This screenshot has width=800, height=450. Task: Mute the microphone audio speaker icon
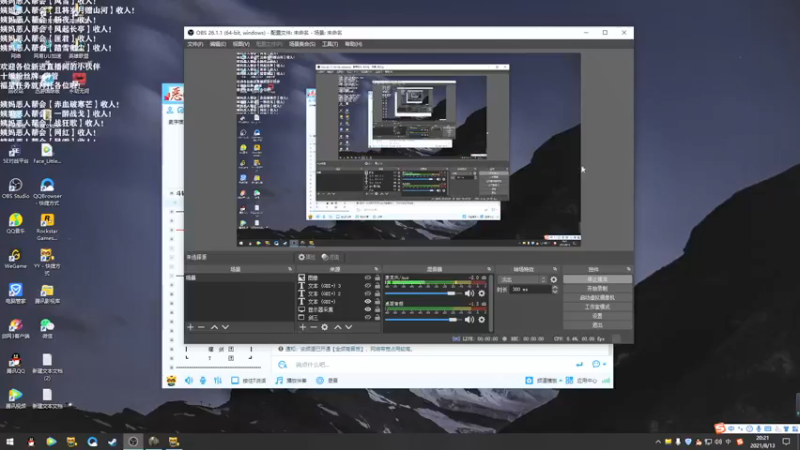(469, 293)
